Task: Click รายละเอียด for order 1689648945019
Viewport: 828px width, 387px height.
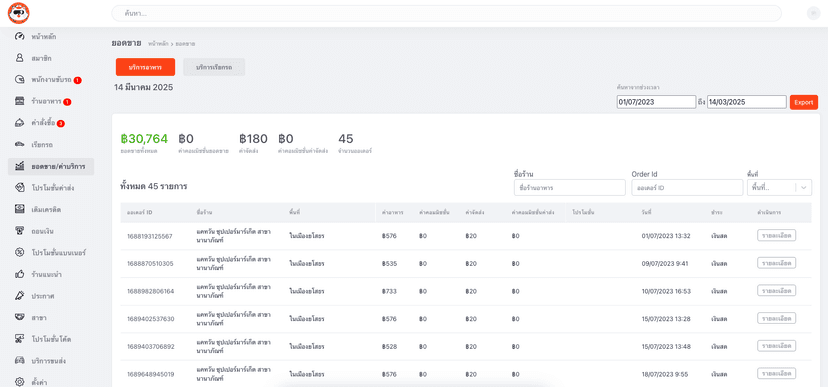Action: [x=776, y=373]
